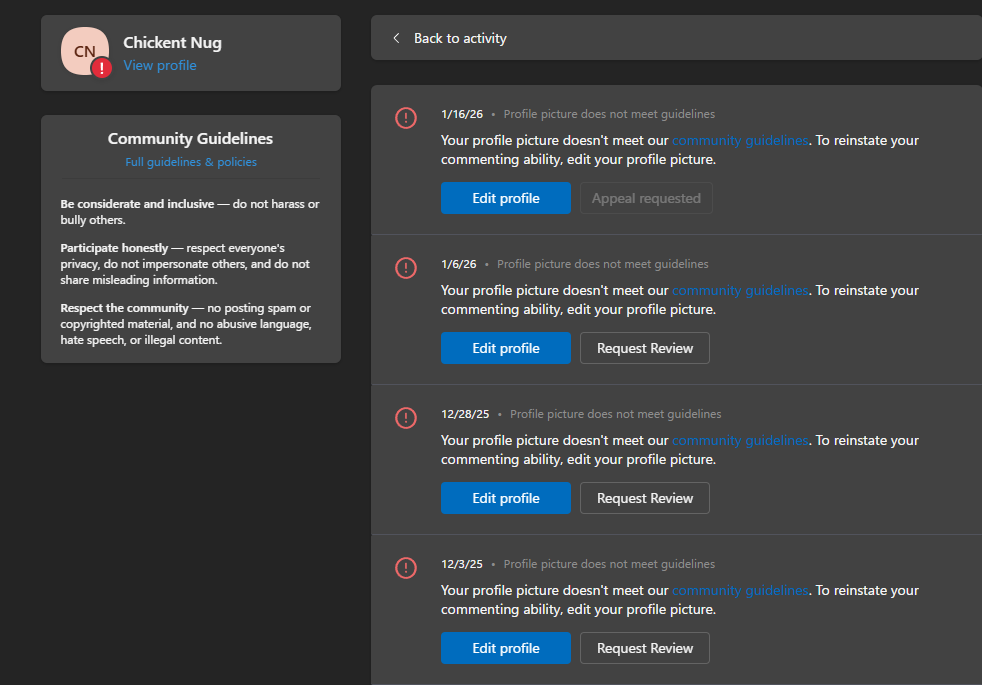Image resolution: width=982 pixels, height=685 pixels.
Task: Click the 12/3/25 date text
Action: (x=462, y=564)
